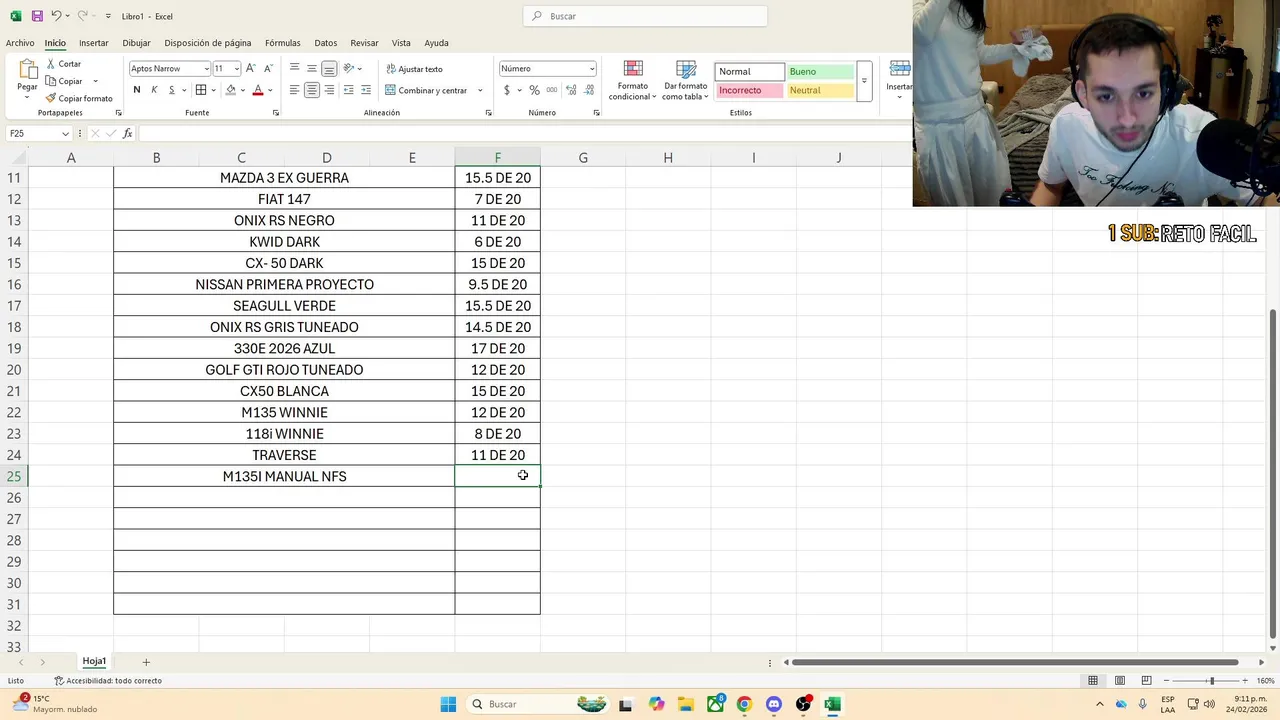This screenshot has height=720, width=1280.
Task: Select the Incorrecto cell style
Action: click(x=750, y=90)
